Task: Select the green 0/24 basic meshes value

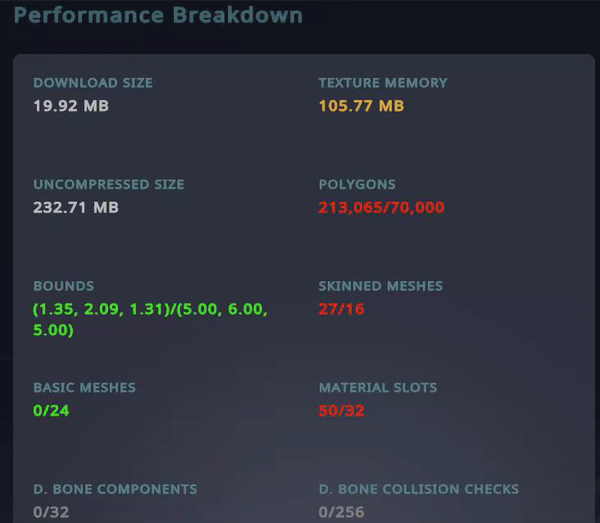Action: pyautogui.click(x=51, y=411)
